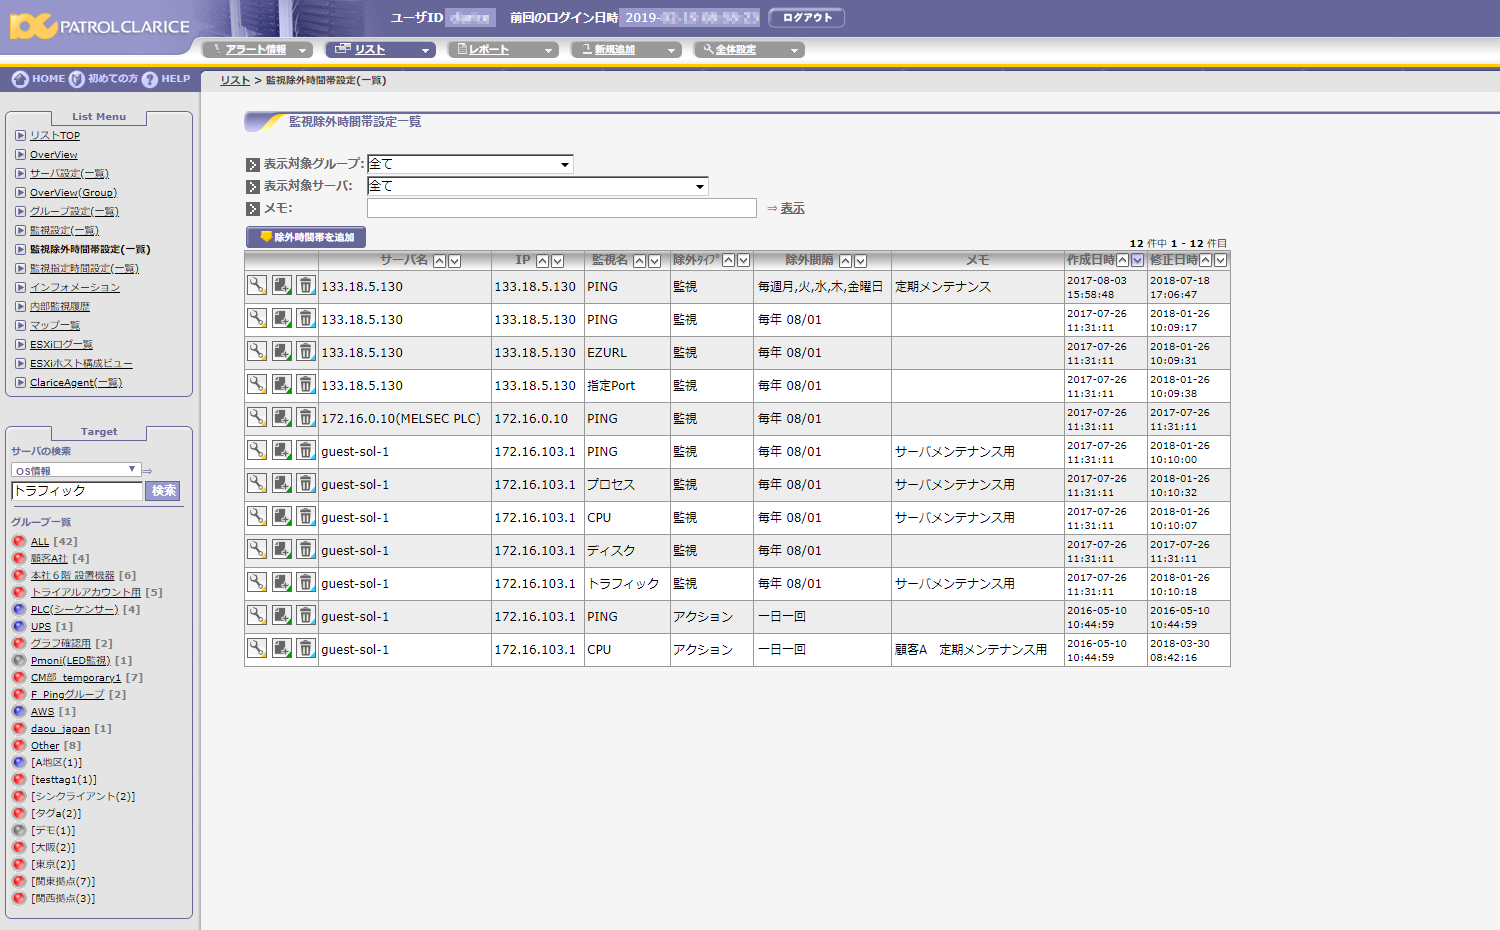Select the PLC(シーケンサー) group link
The width and height of the screenshot is (1500, 930).
coord(74,610)
